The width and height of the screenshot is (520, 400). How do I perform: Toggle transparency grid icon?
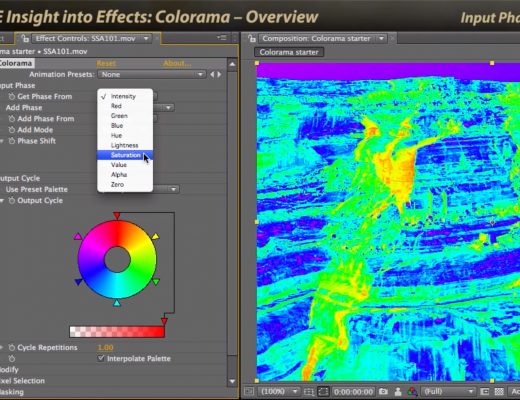coord(499,391)
